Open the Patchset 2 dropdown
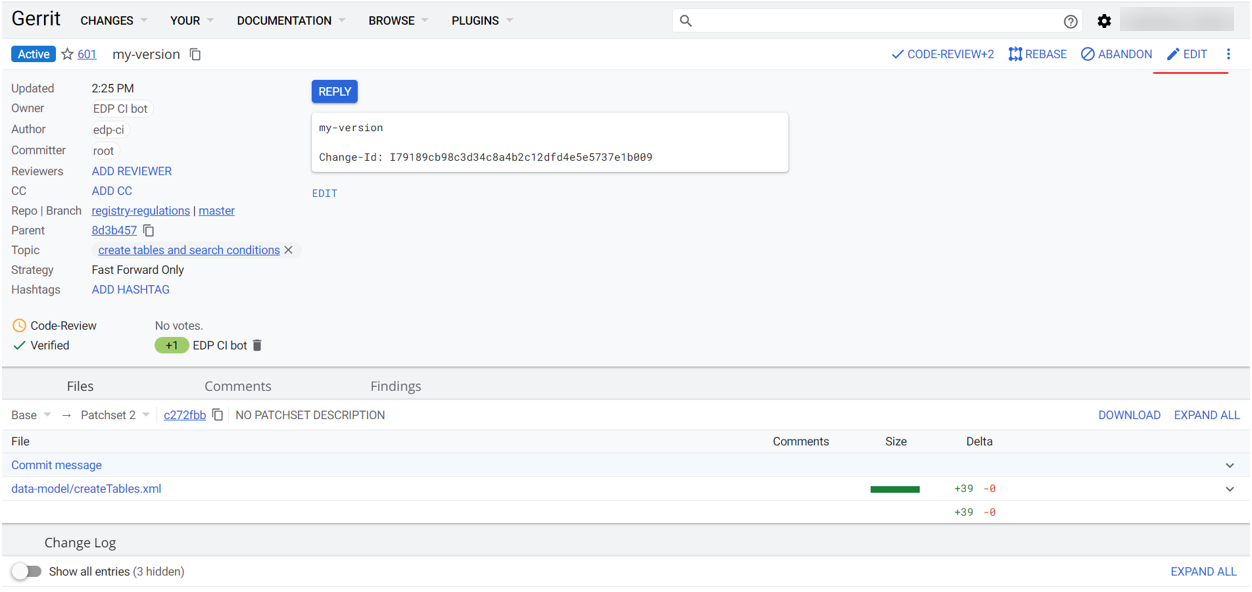This screenshot has height=592, width=1252. [115, 415]
